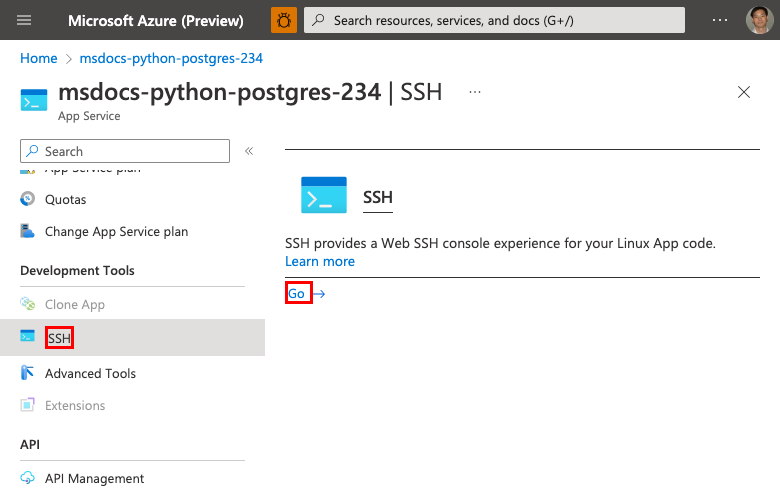
Task: Click the bug feedback icon
Action: click(284, 20)
